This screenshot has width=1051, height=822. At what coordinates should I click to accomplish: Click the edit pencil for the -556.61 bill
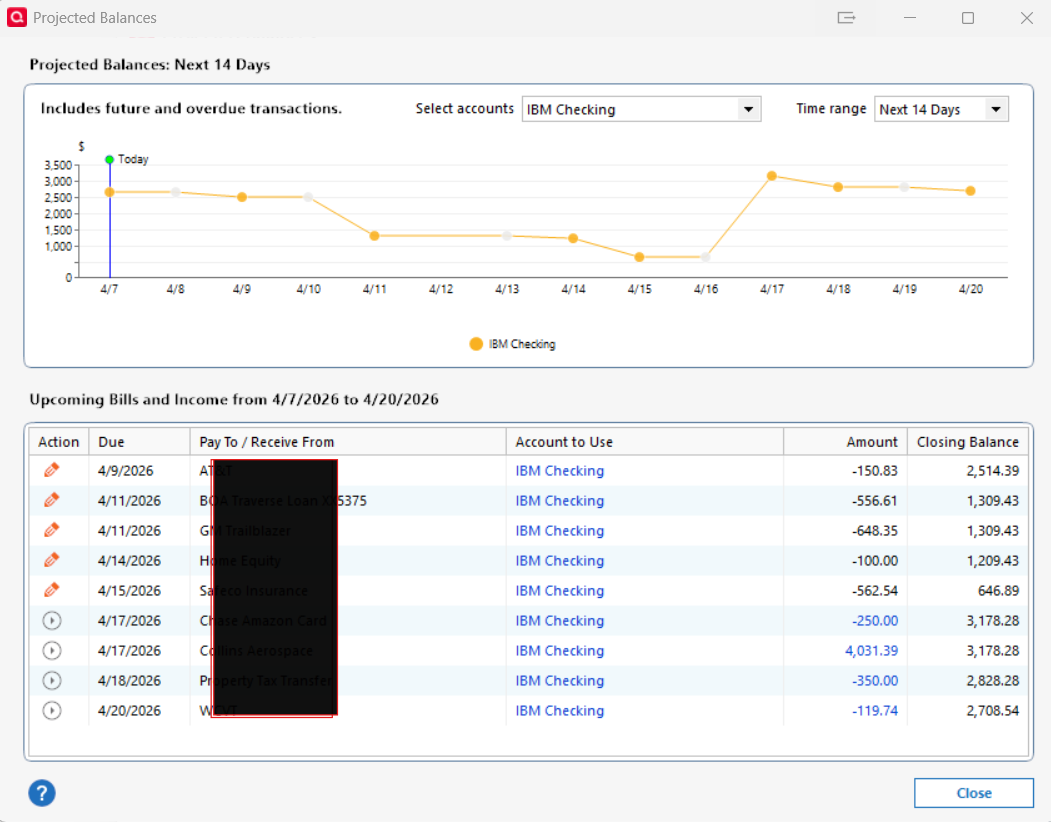(x=52, y=500)
